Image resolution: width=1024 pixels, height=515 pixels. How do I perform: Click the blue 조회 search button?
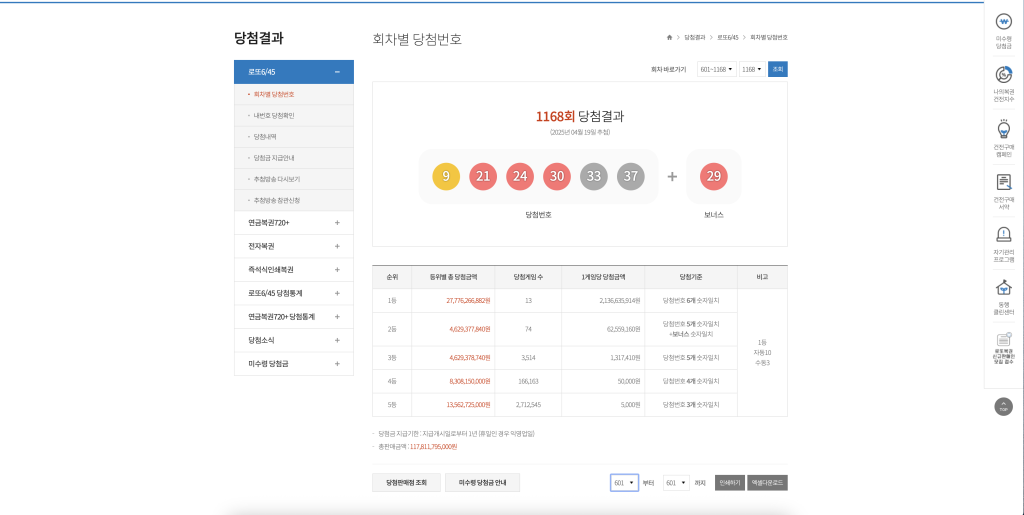tap(777, 69)
